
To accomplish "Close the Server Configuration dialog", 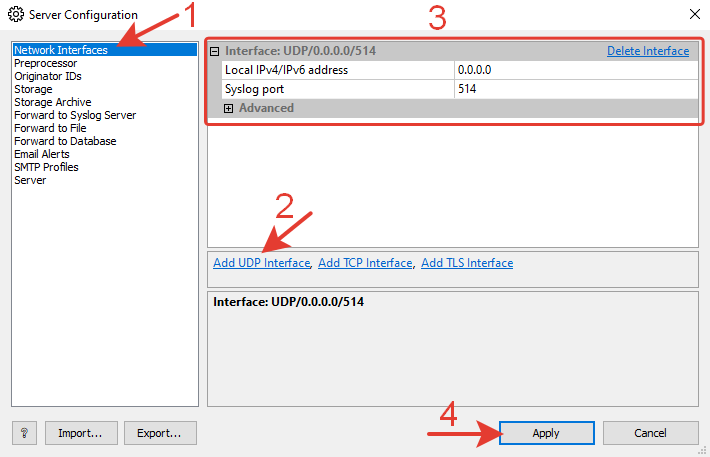I will click(695, 14).
